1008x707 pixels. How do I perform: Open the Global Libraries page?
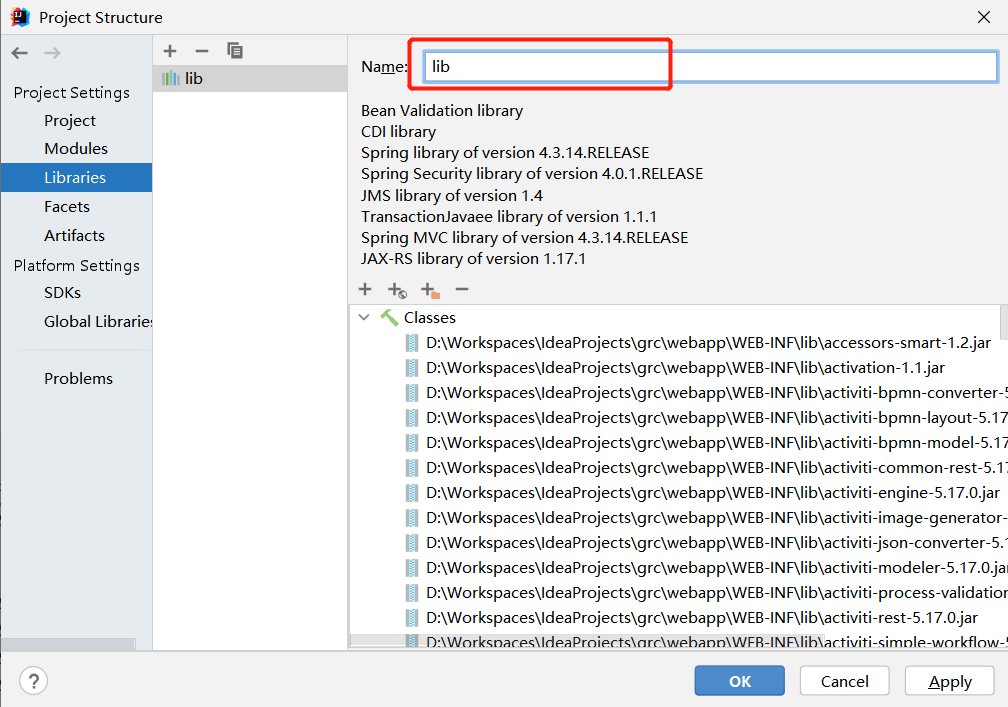[x=98, y=321]
